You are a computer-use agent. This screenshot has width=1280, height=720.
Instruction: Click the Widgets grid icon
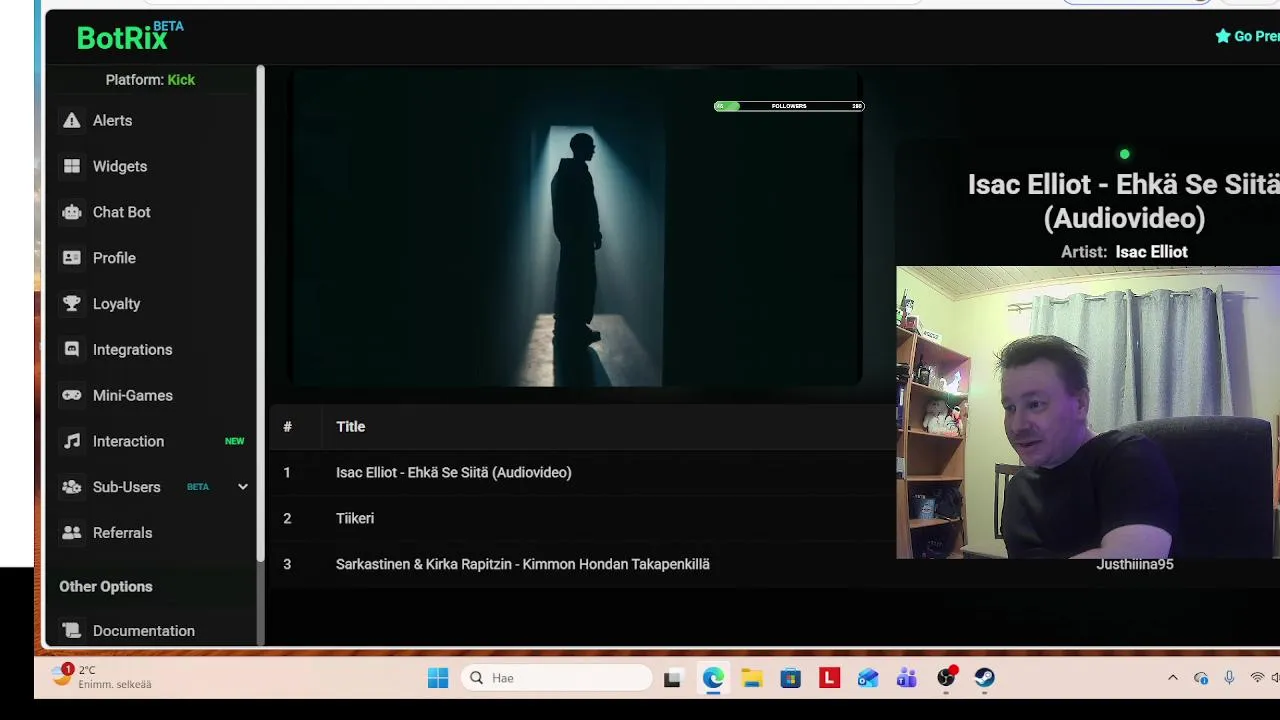point(72,166)
